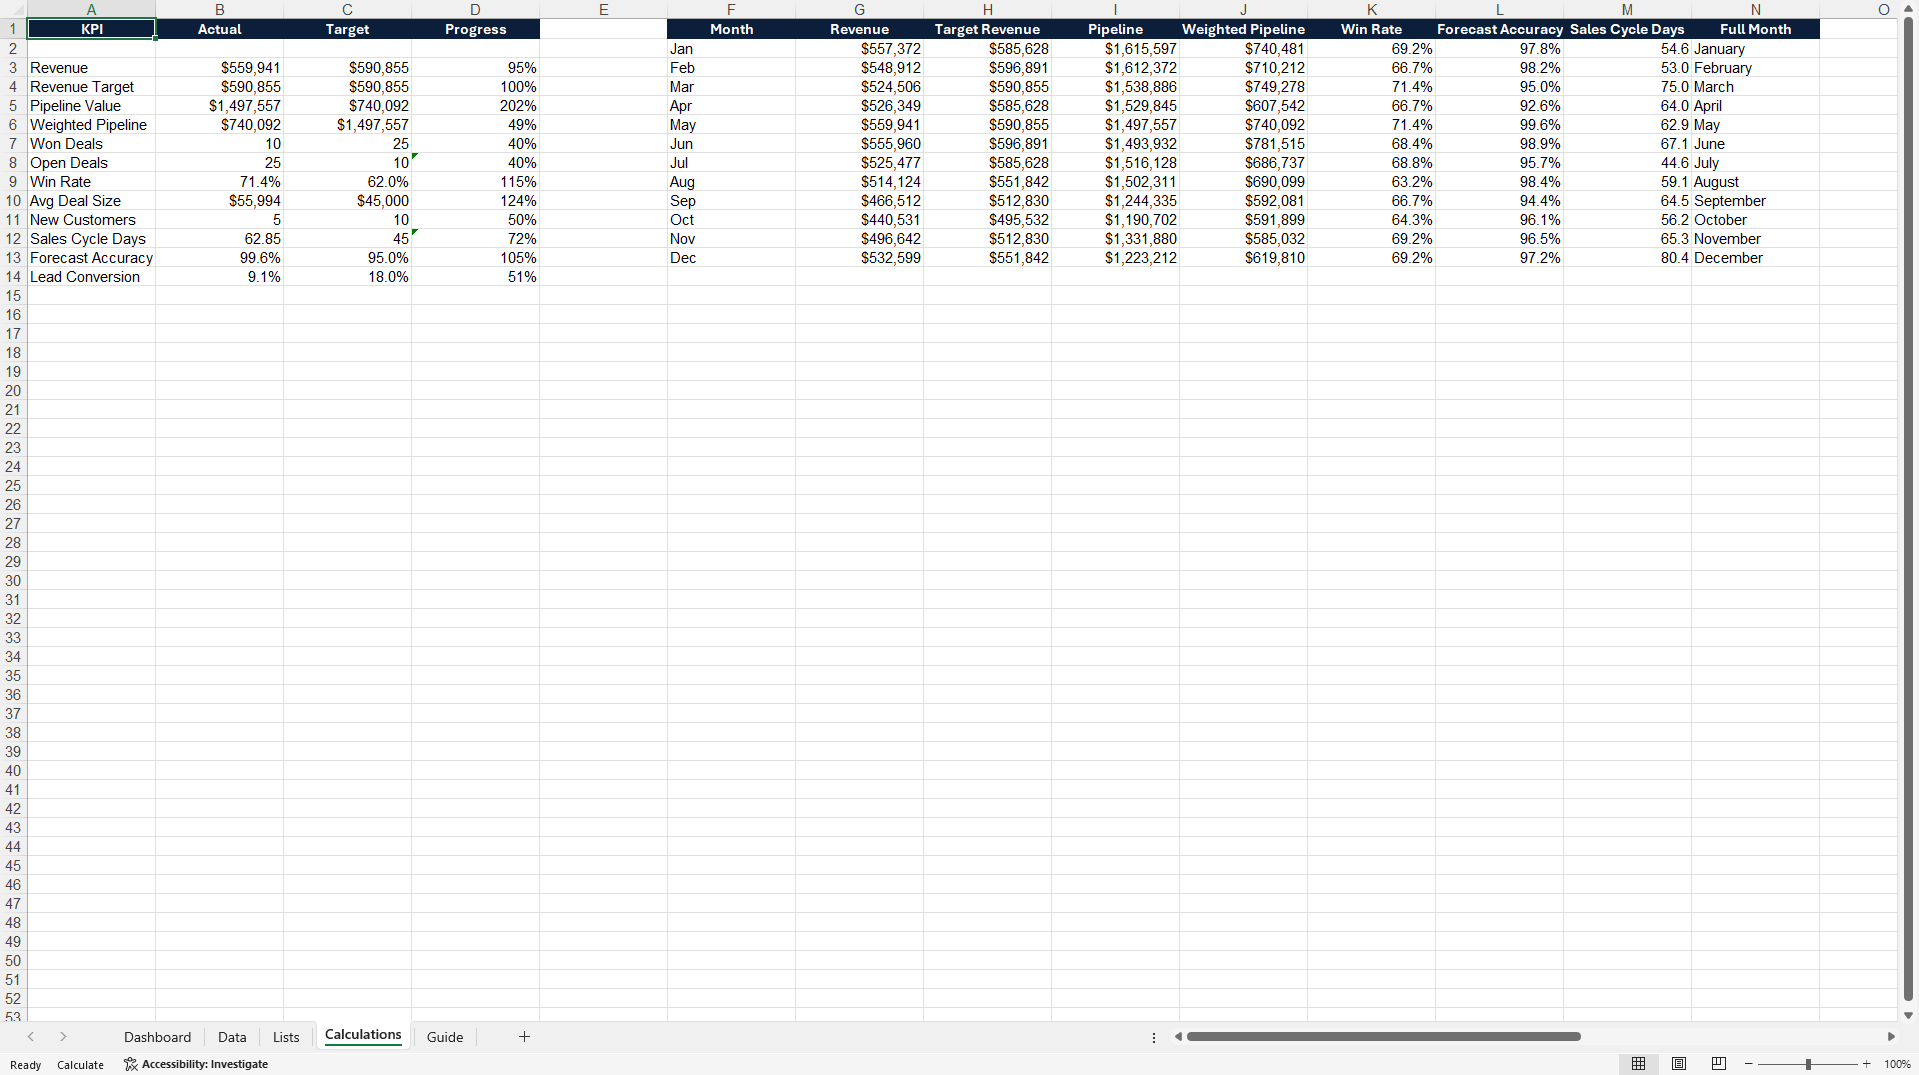Image resolution: width=1919 pixels, height=1075 pixels.
Task: Switch to Page Layout view icon
Action: tap(1679, 1064)
